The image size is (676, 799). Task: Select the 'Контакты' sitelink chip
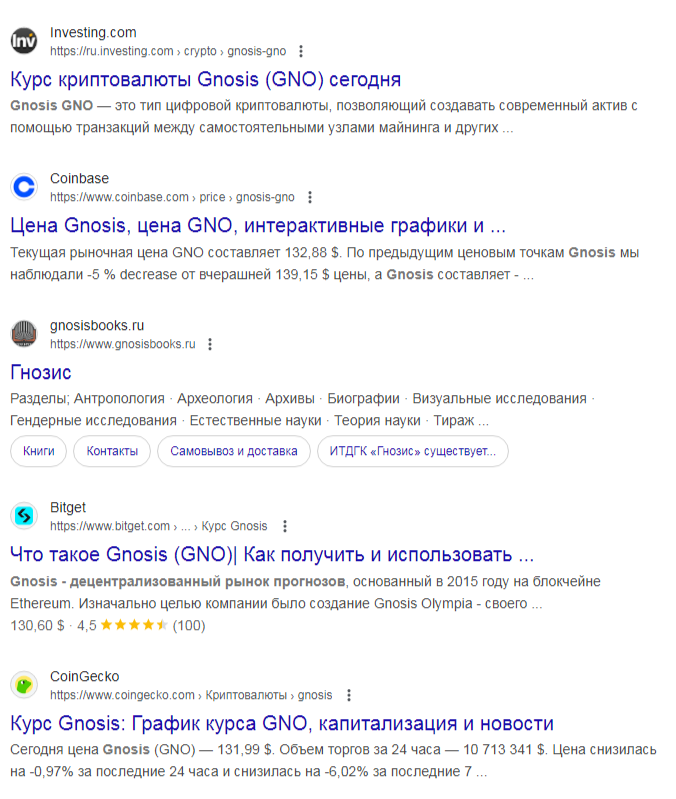pyautogui.click(x=112, y=451)
